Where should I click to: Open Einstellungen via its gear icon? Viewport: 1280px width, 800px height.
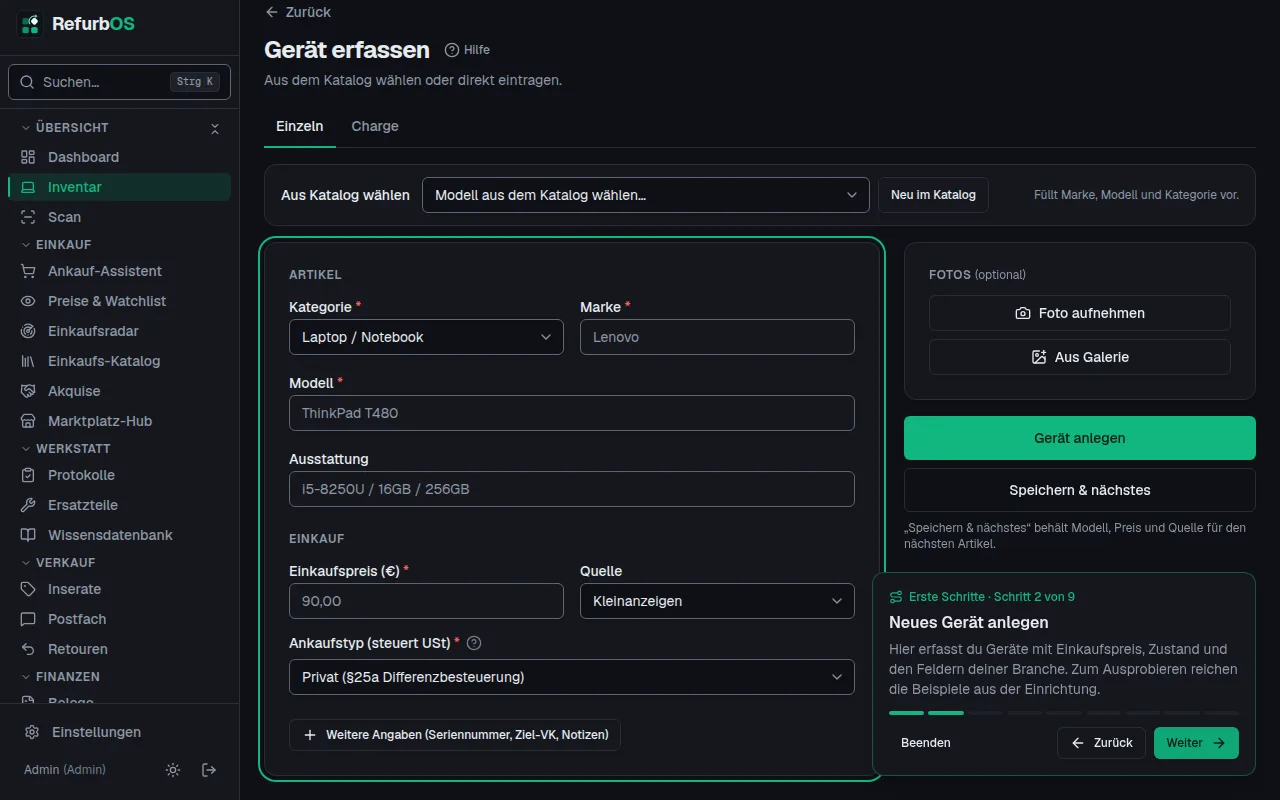(32, 732)
